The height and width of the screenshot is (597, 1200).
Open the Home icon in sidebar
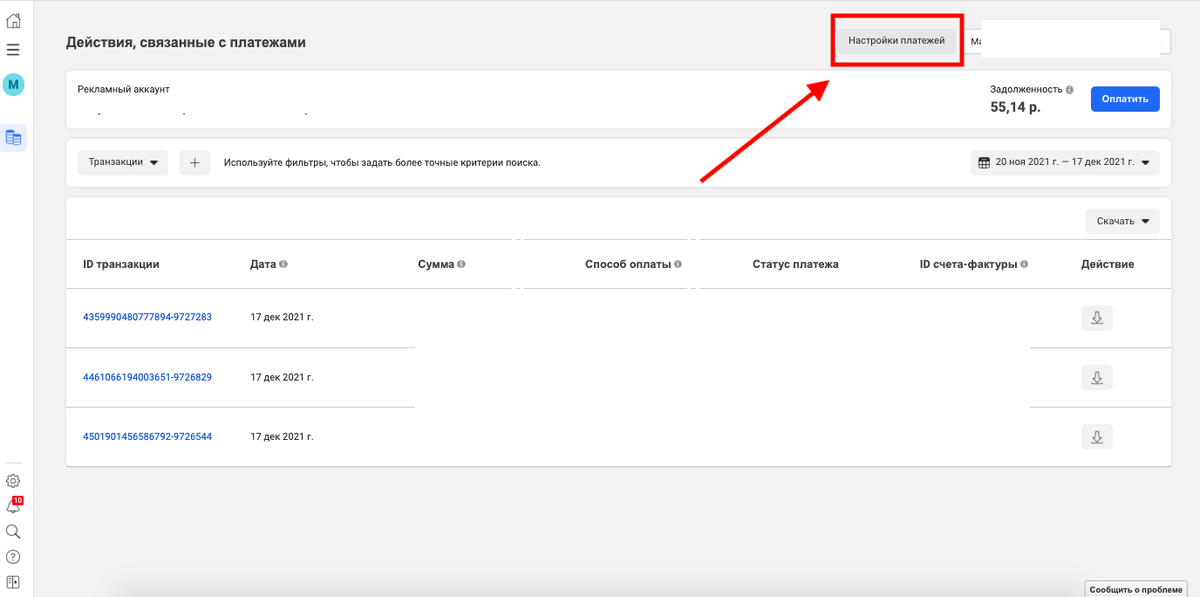tap(13, 21)
